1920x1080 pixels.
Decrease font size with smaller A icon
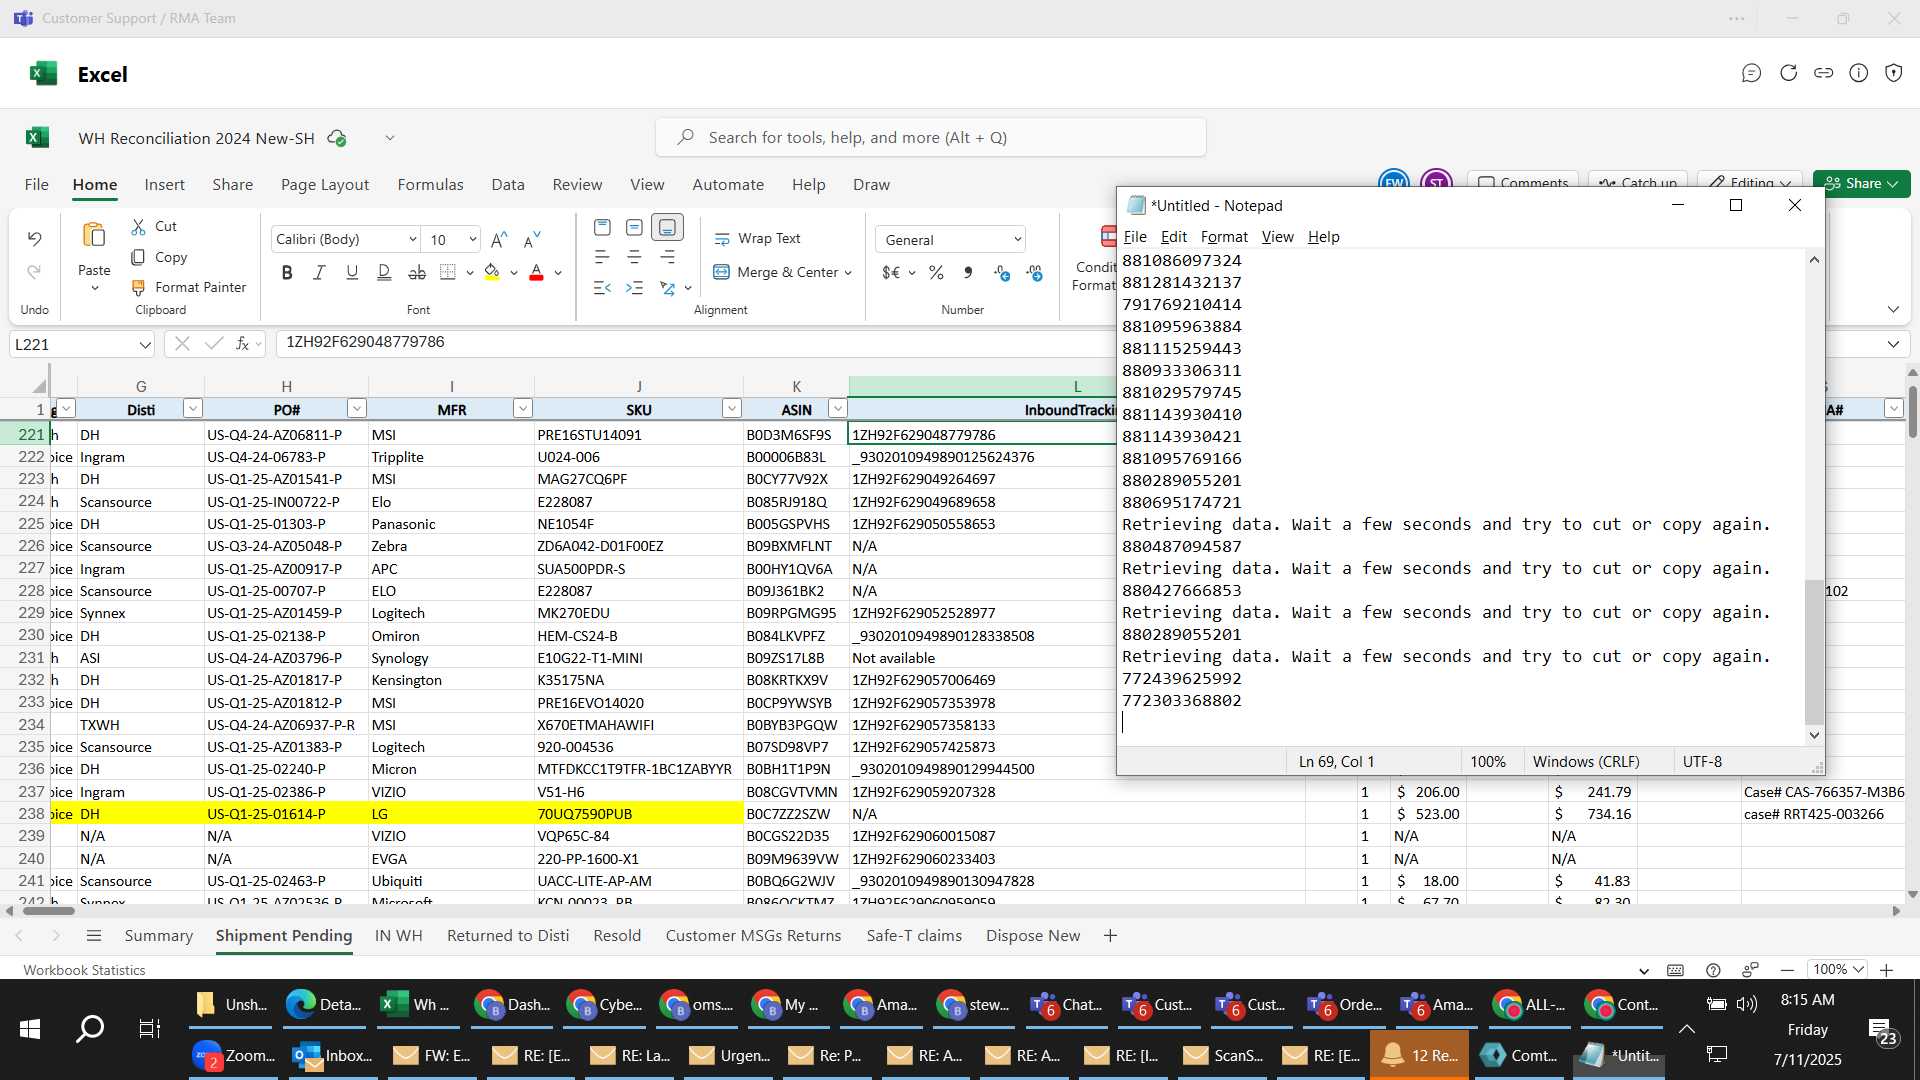(532, 239)
